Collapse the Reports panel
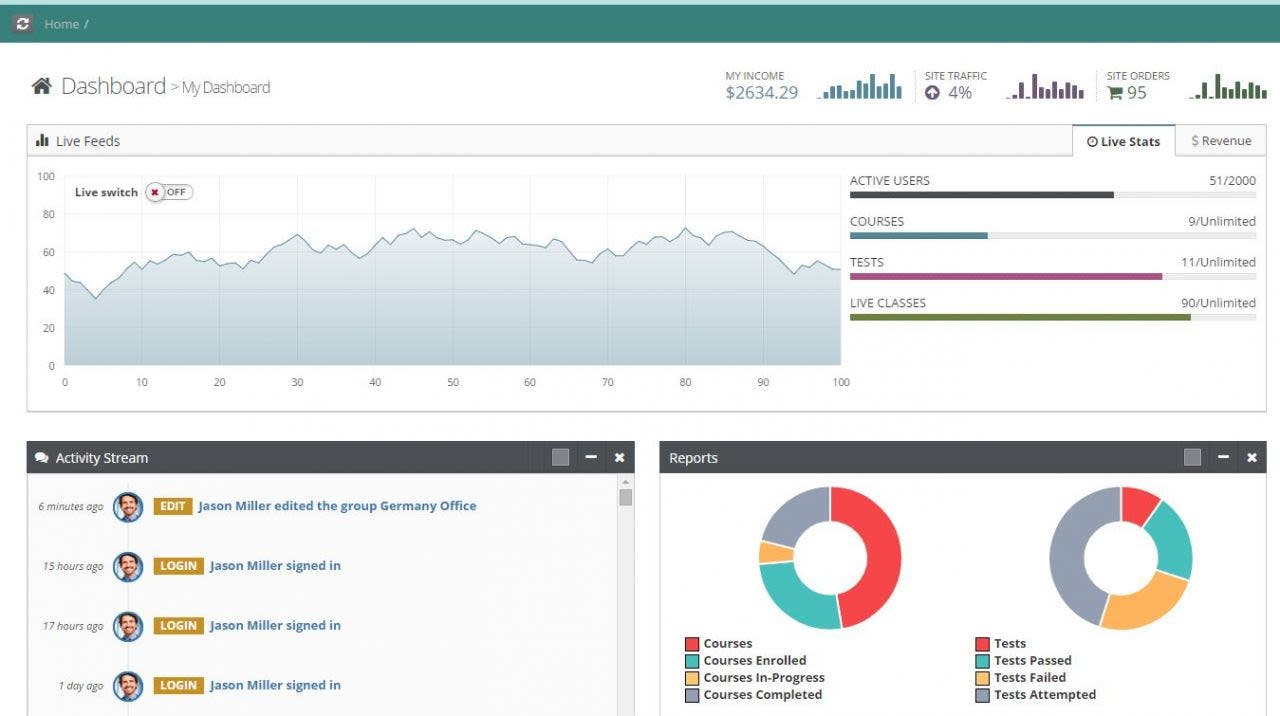Image resolution: width=1280 pixels, height=716 pixels. [1223, 456]
